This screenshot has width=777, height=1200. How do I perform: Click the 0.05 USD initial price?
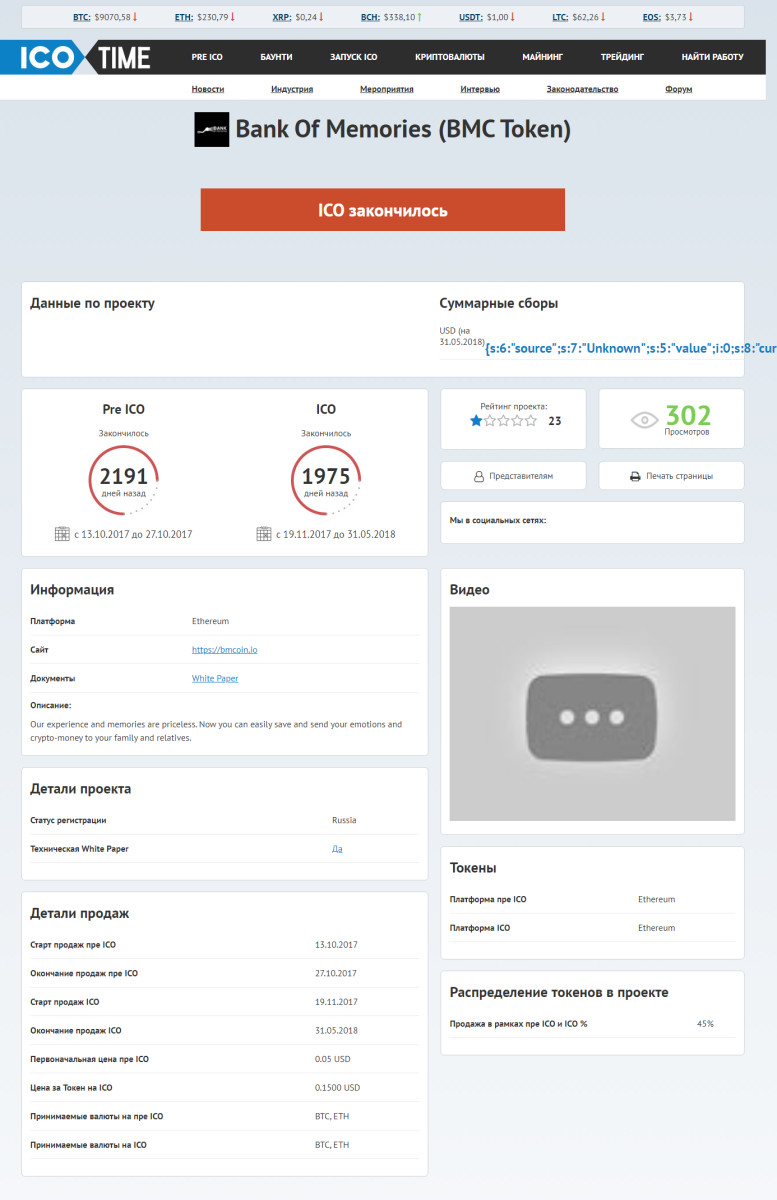(x=333, y=1059)
